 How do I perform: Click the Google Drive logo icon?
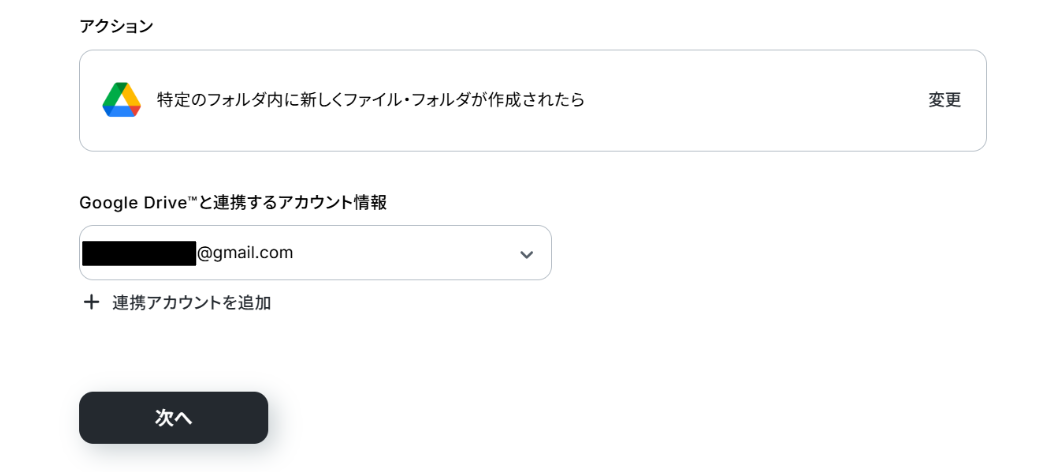coord(122,100)
